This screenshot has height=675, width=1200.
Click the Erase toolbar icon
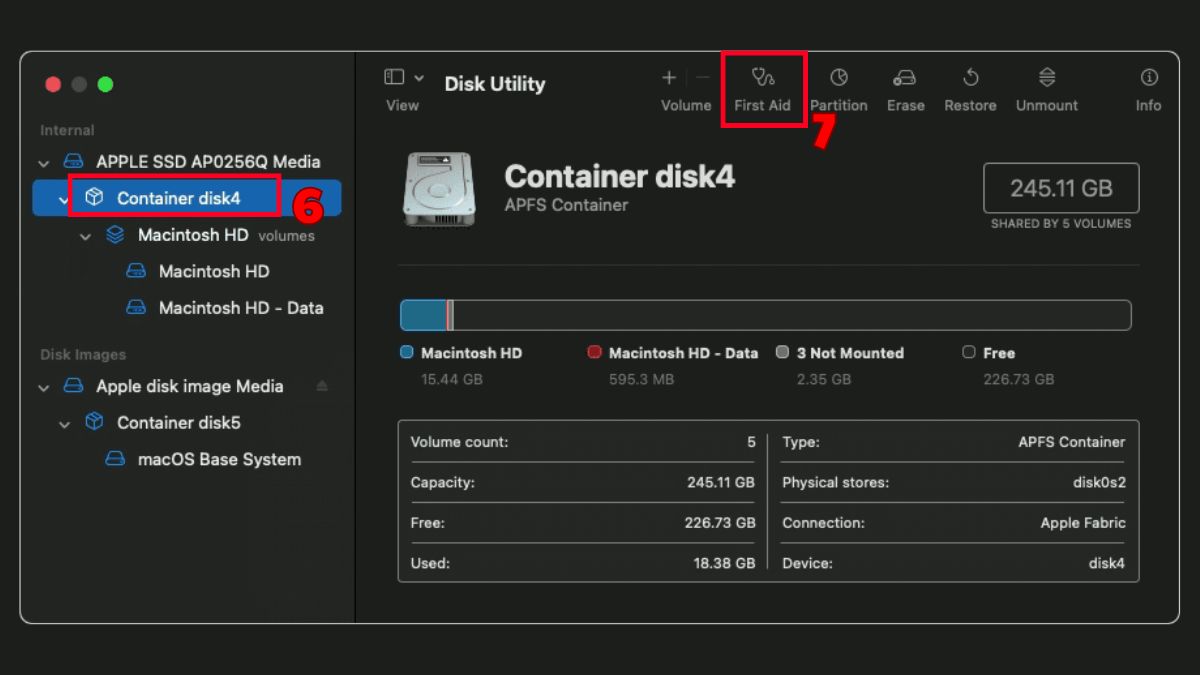pyautogui.click(x=905, y=78)
